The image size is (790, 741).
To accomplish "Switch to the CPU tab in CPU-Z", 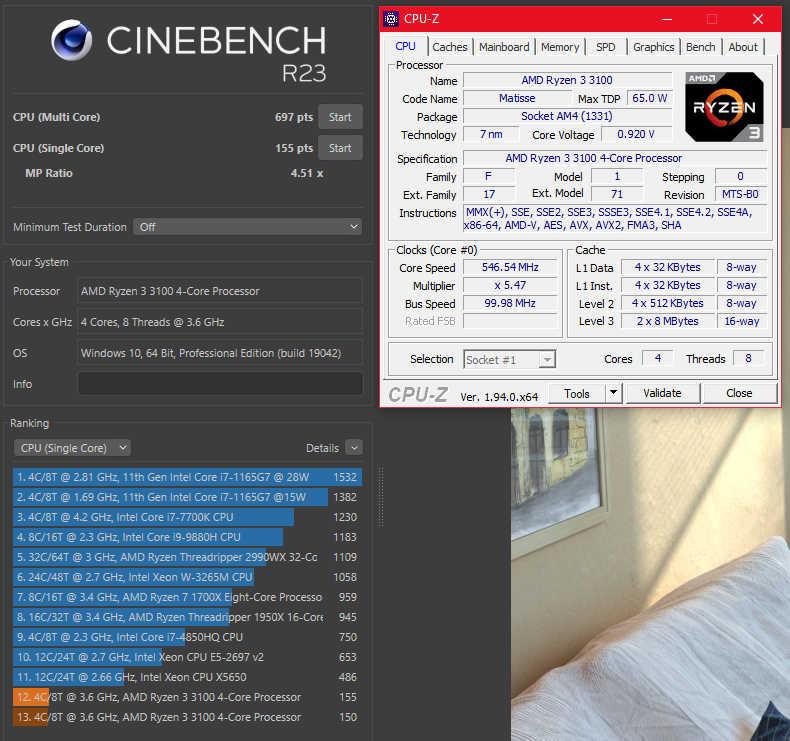I will click(405, 46).
